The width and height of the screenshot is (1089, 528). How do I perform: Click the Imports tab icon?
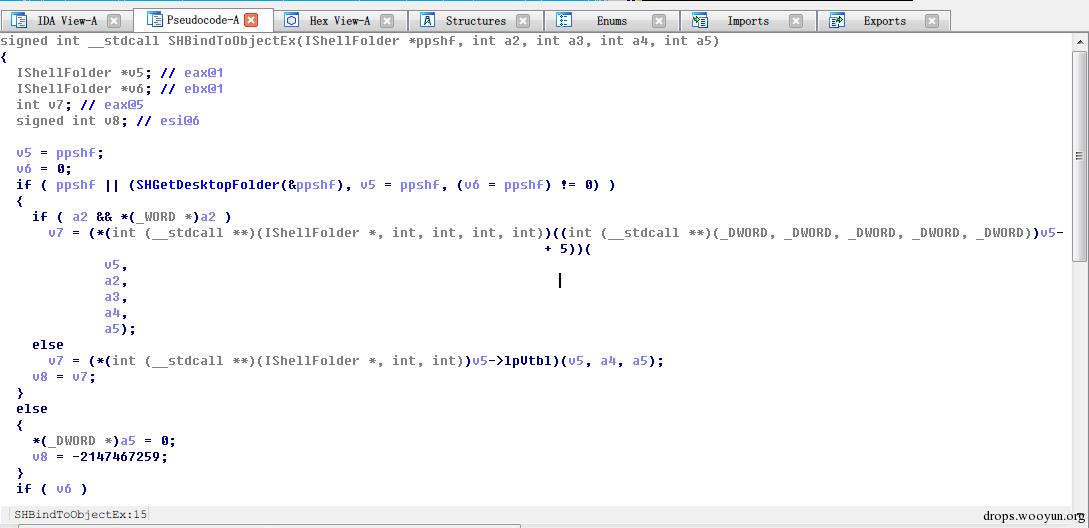pyautogui.click(x=700, y=21)
